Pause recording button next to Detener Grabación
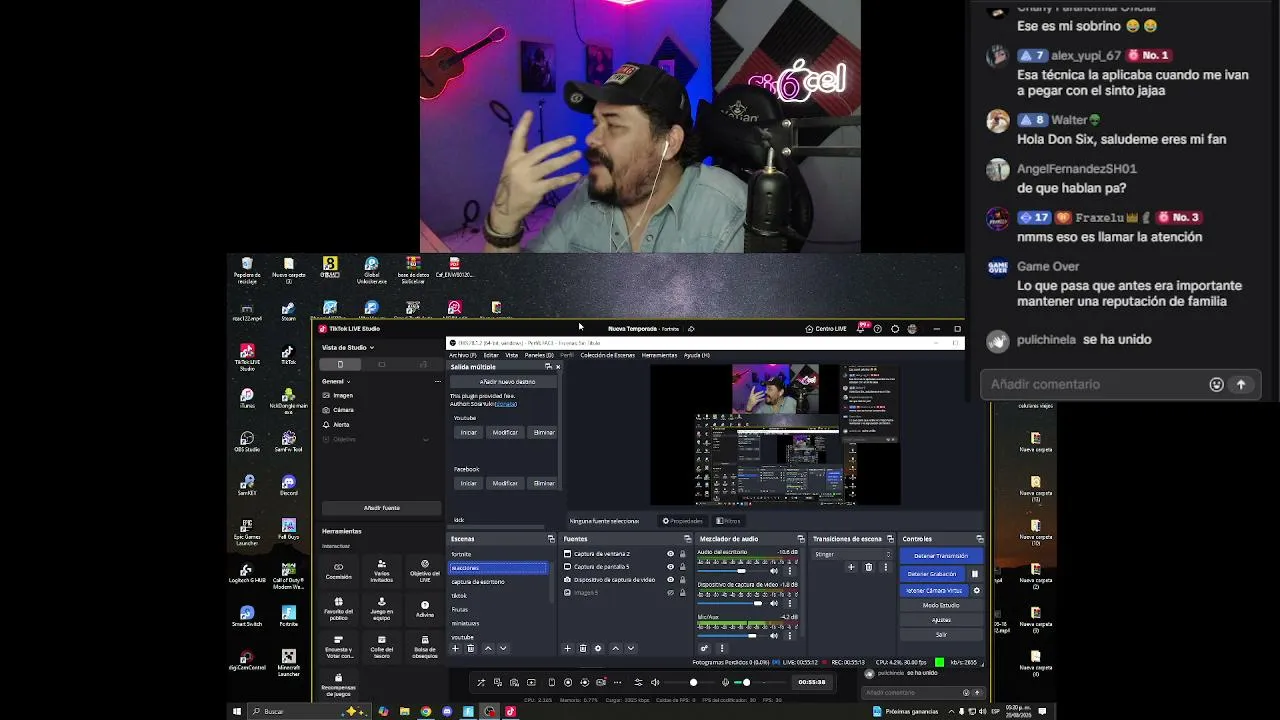The width and height of the screenshot is (1280, 720). pos(975,574)
